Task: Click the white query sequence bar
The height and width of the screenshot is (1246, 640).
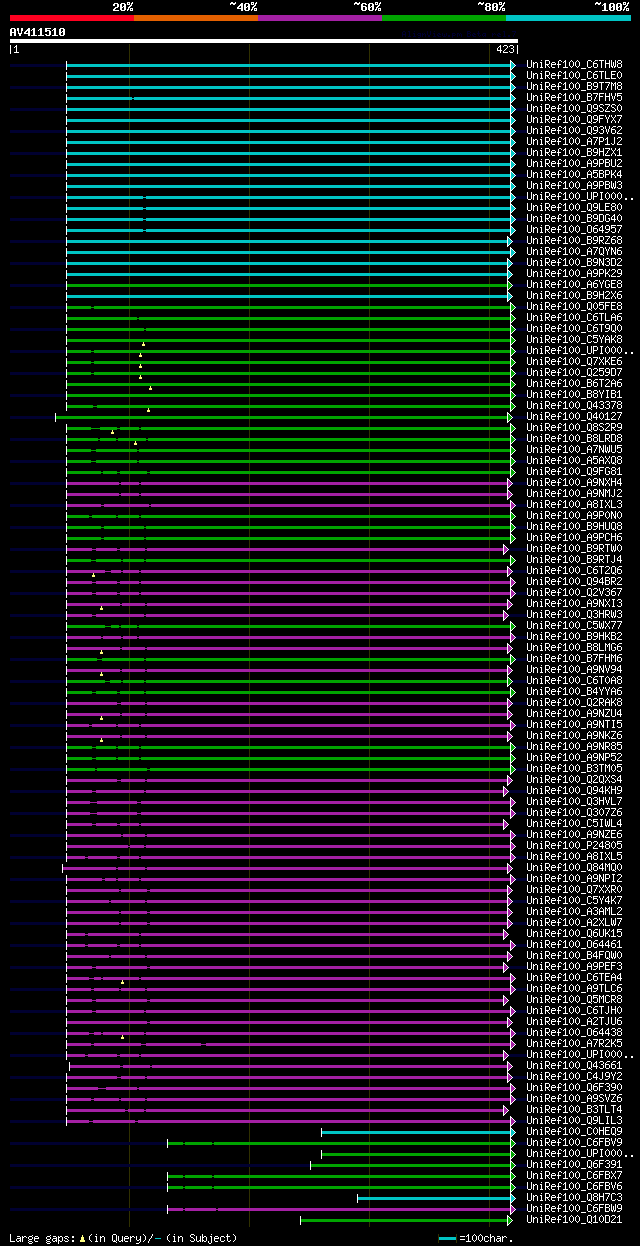Action: [263, 41]
